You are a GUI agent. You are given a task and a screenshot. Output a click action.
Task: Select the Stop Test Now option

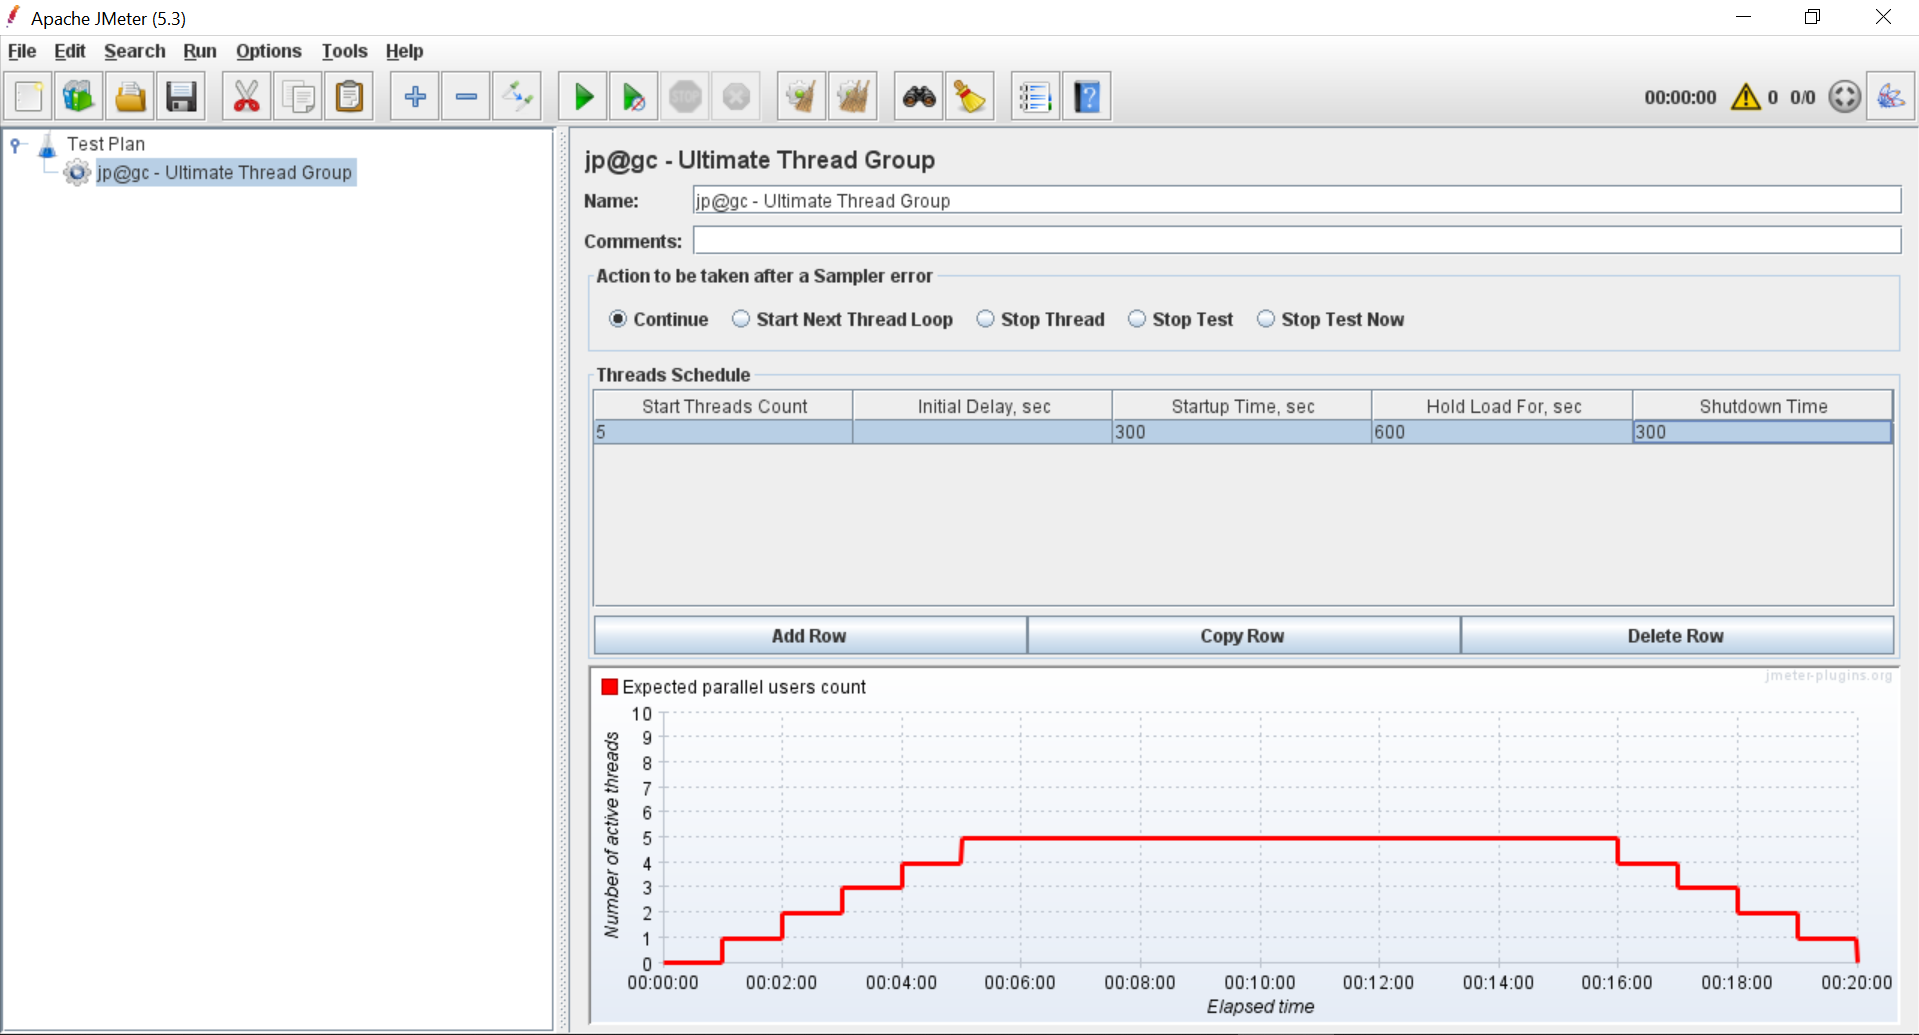(x=1266, y=319)
